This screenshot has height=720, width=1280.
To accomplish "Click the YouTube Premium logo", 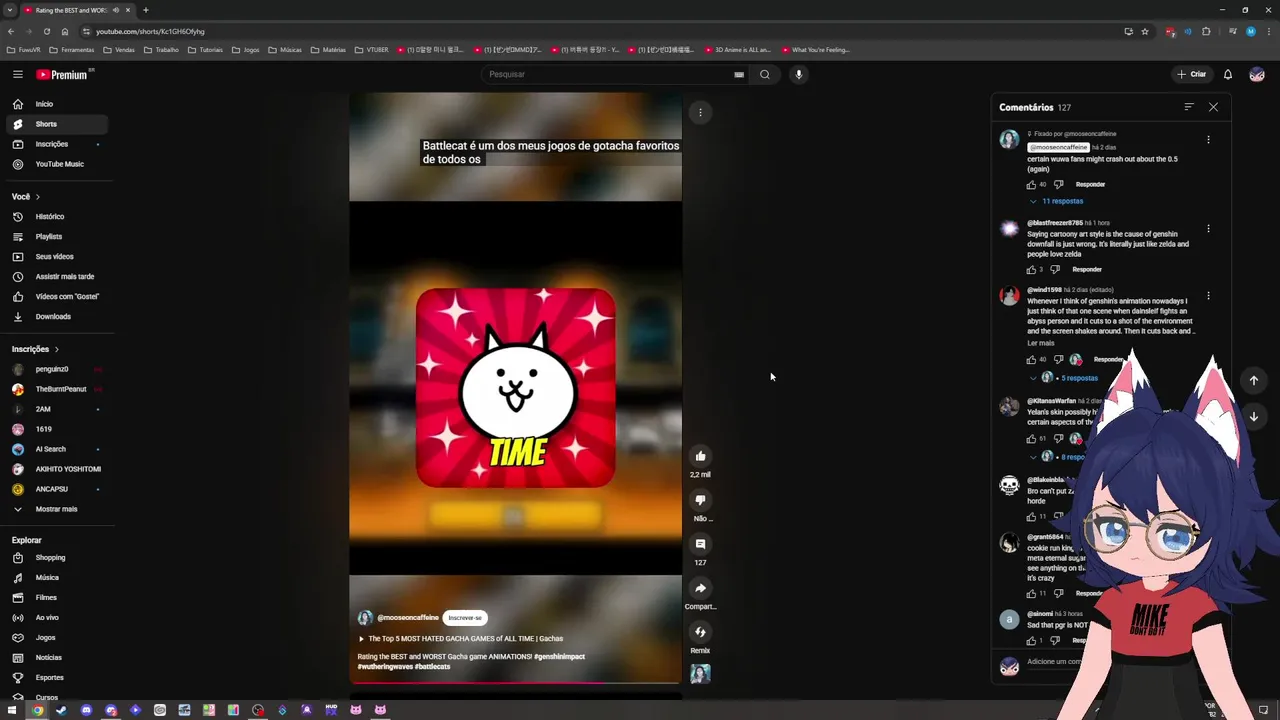I will click(62, 74).
